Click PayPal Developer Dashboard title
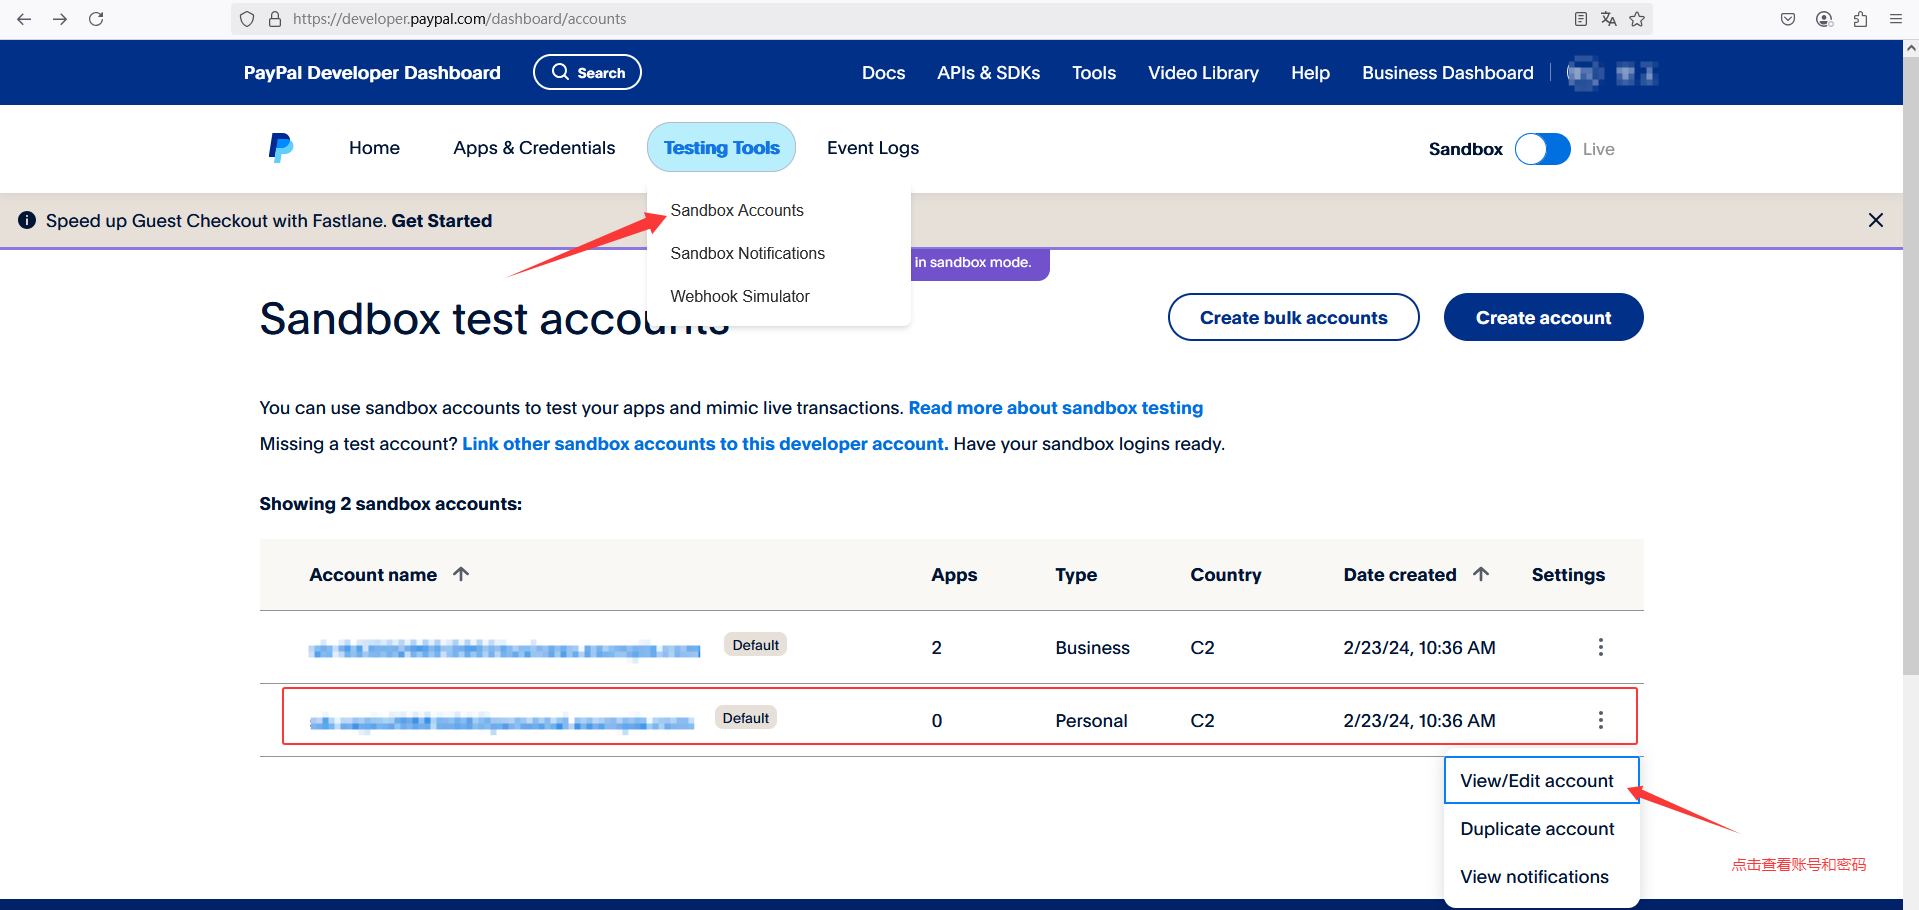This screenshot has width=1919, height=910. coord(372,73)
